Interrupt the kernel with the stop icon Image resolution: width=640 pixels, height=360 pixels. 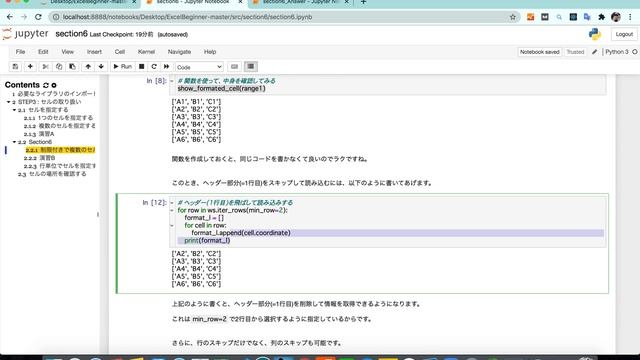[x=141, y=67]
